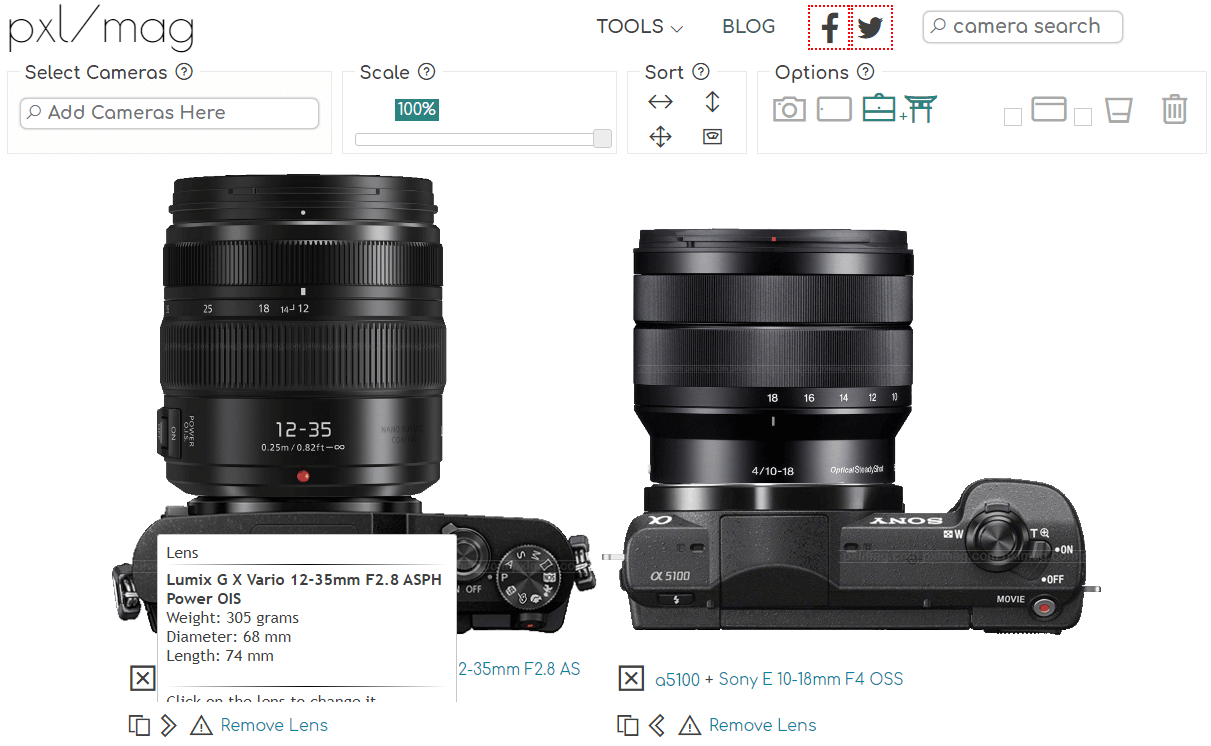Click the "Diameter: 68 mm" tooltip line
Screen dimensions: 1211x746
(x=228, y=637)
